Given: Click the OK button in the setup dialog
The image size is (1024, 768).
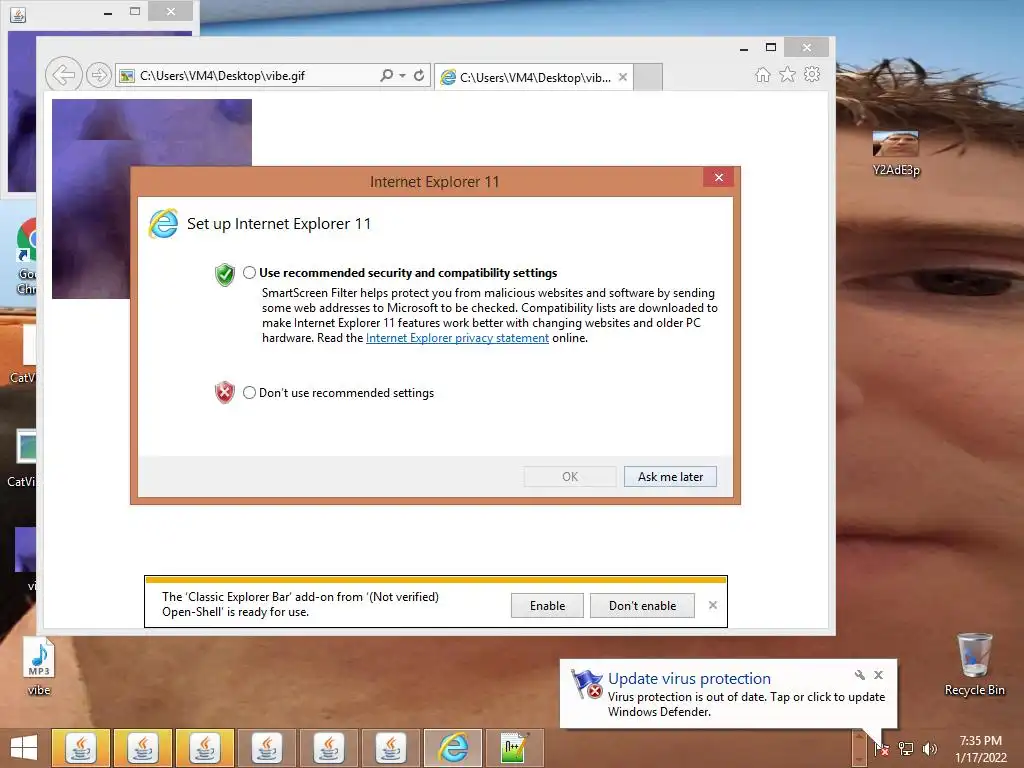Looking at the screenshot, I should (x=569, y=477).
